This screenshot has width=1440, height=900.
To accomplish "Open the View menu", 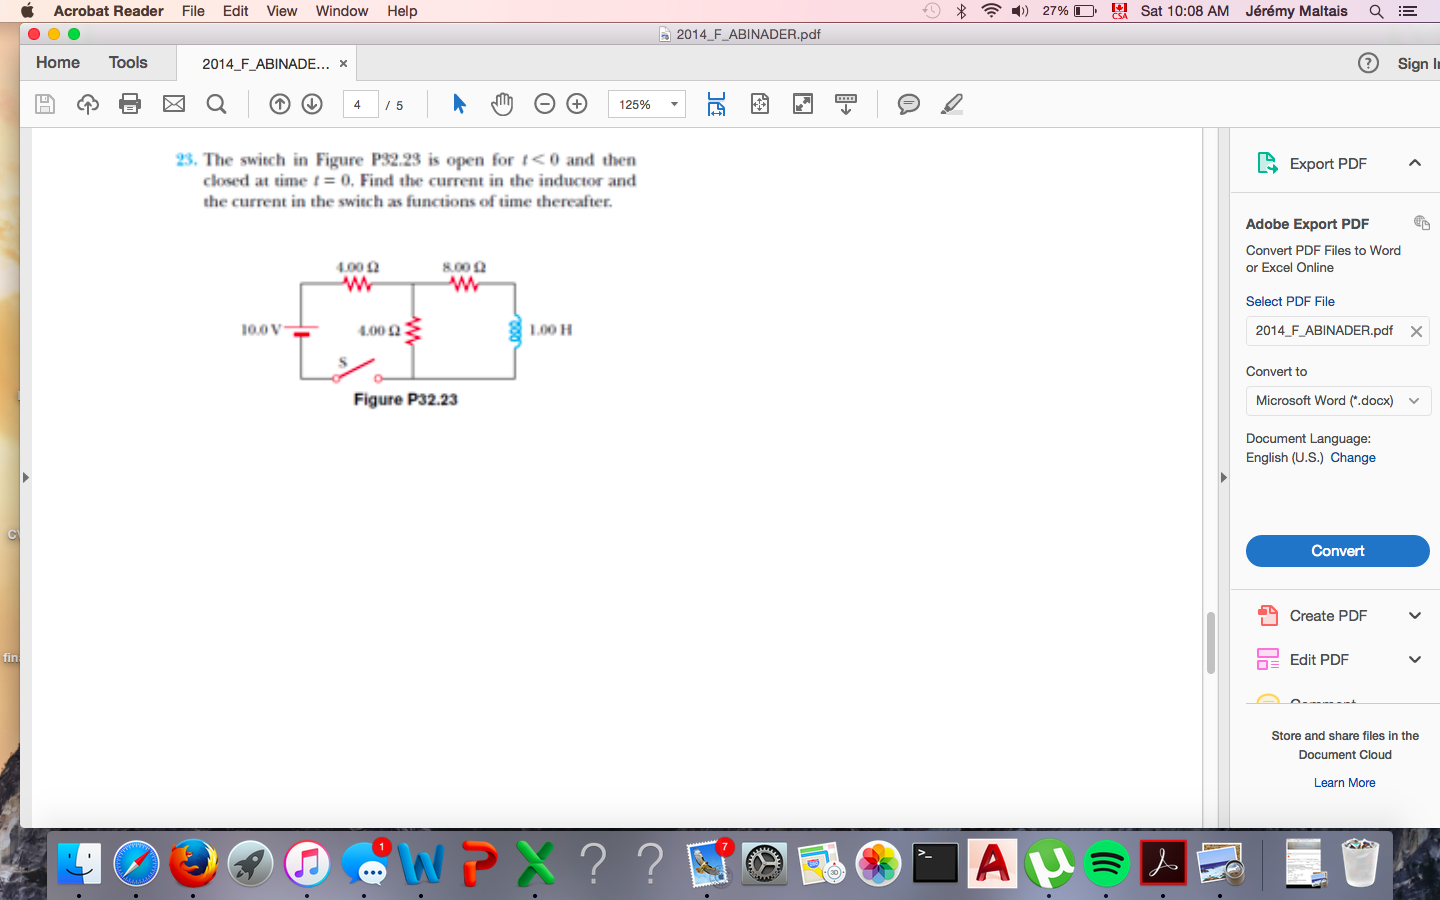I will (281, 11).
